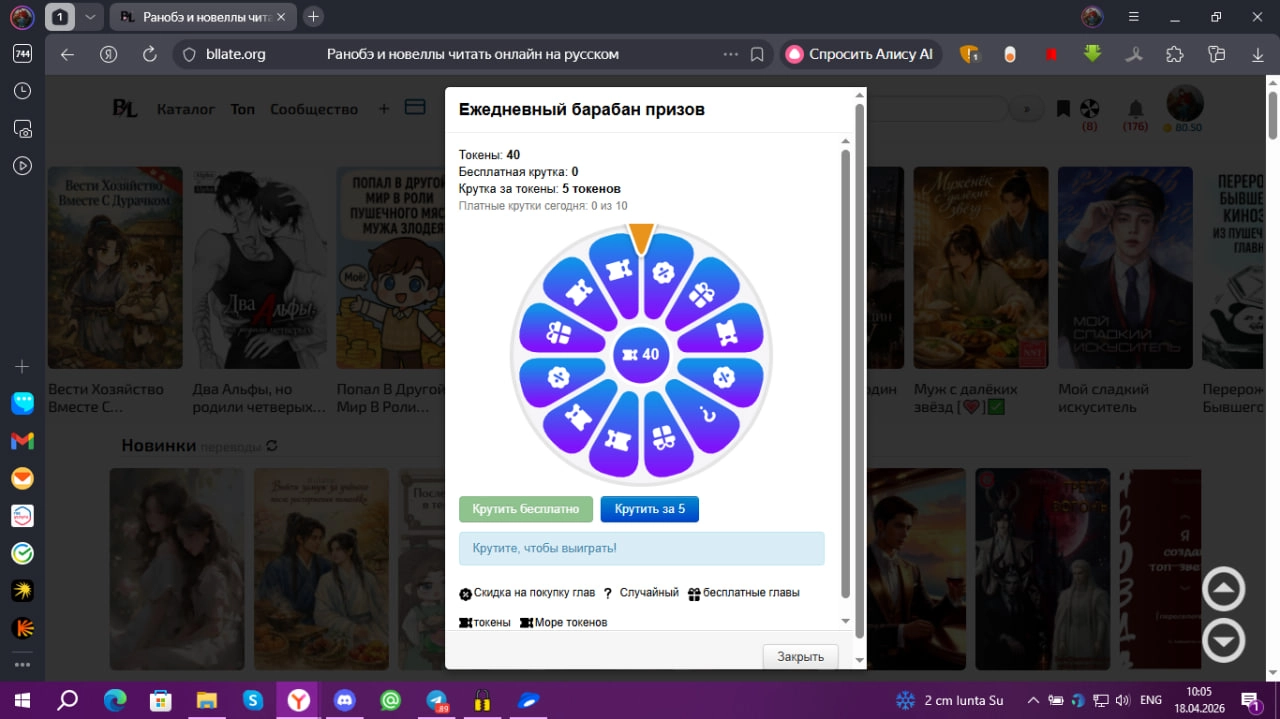The height and width of the screenshot is (719, 1280).
Task: Open Discord from the taskbar
Action: (345, 700)
